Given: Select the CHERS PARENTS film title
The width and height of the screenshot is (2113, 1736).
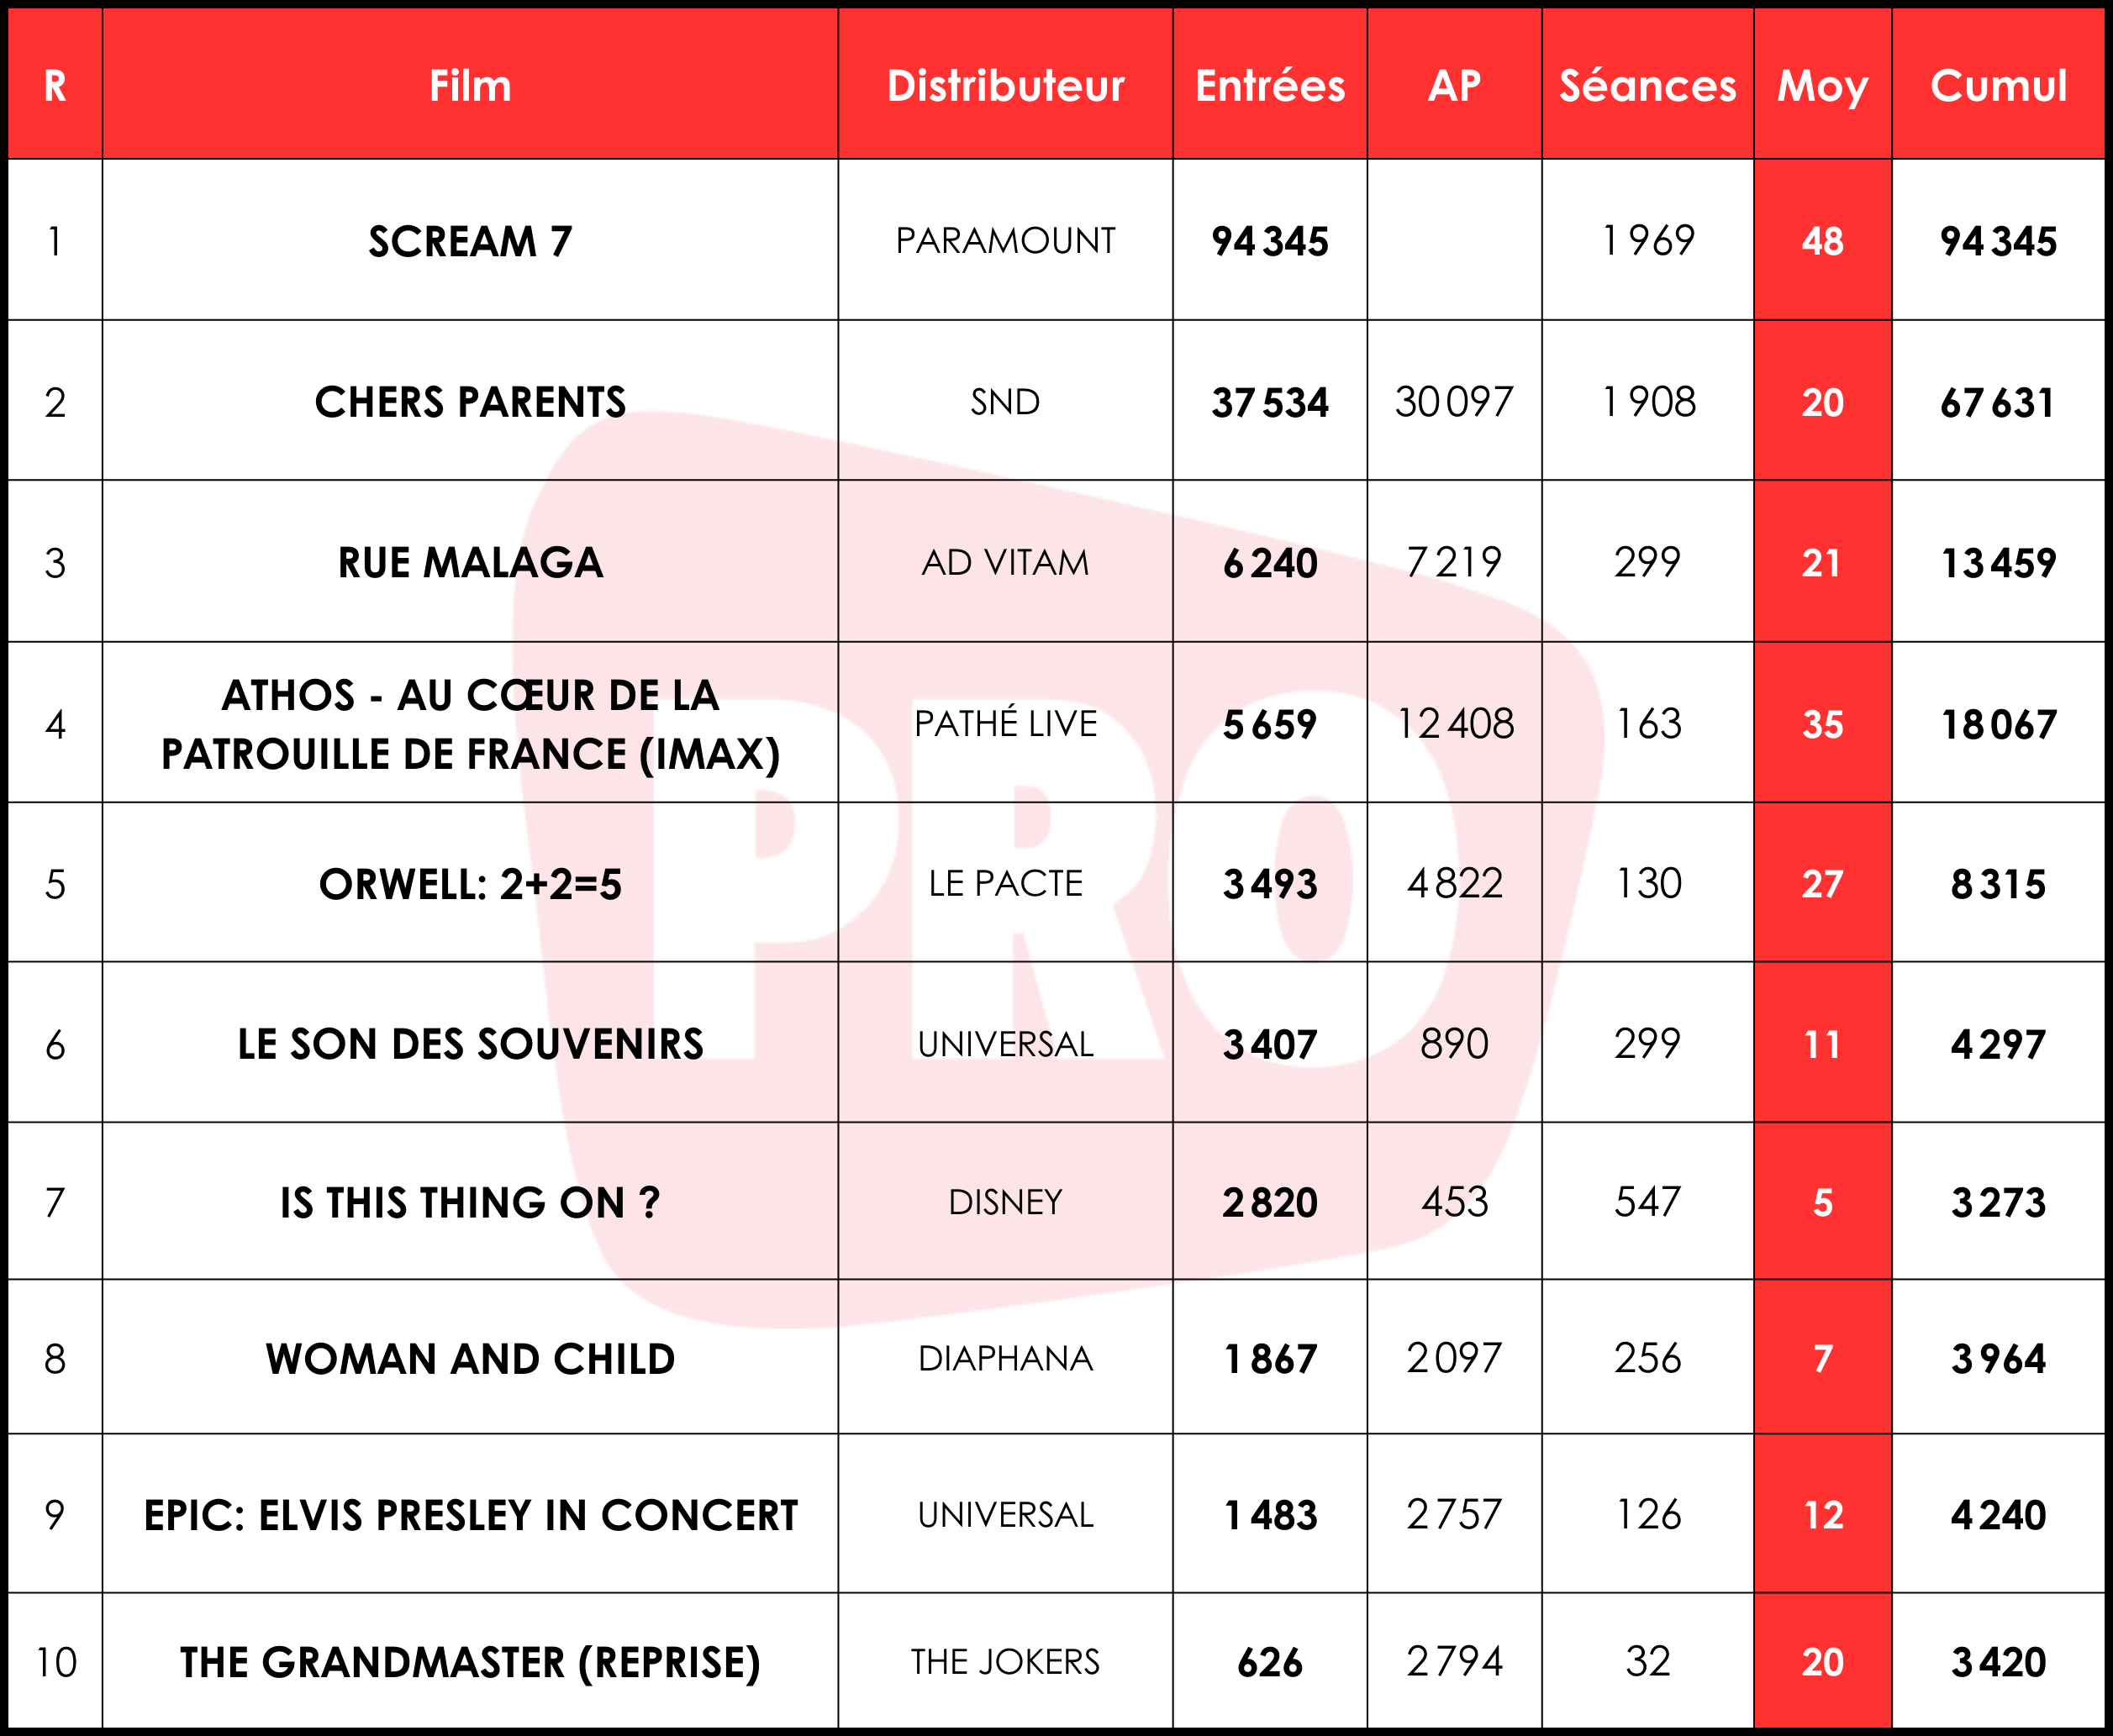Looking at the screenshot, I should (x=470, y=402).
